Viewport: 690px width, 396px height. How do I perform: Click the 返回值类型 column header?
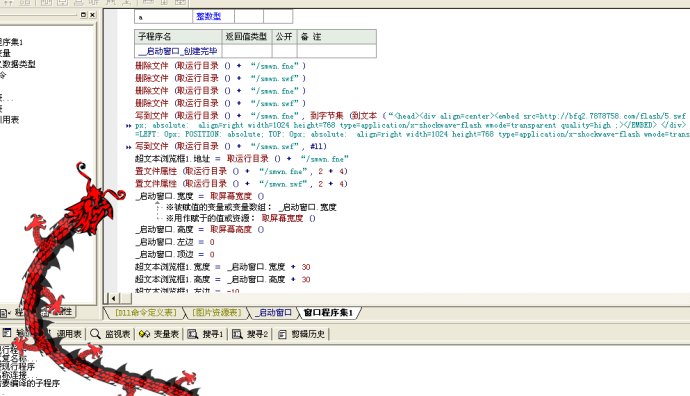pos(247,37)
